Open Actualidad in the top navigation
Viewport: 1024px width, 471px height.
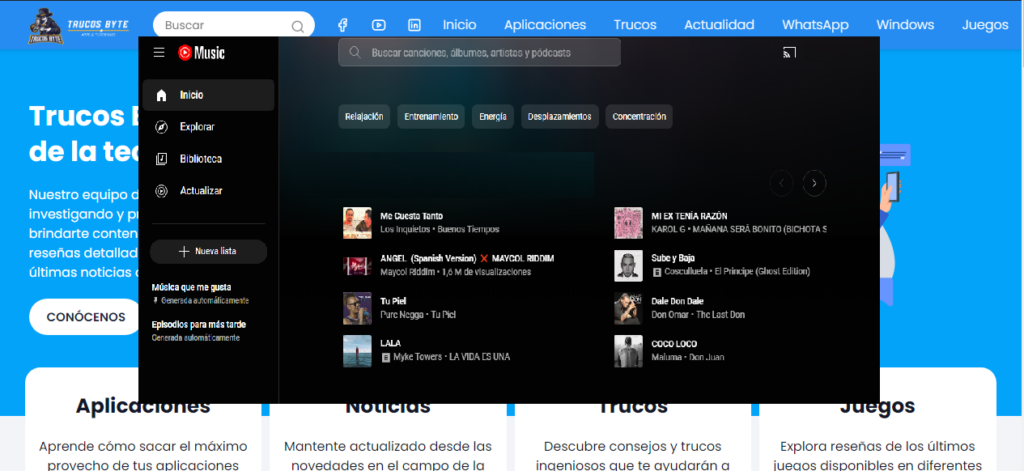pos(720,25)
